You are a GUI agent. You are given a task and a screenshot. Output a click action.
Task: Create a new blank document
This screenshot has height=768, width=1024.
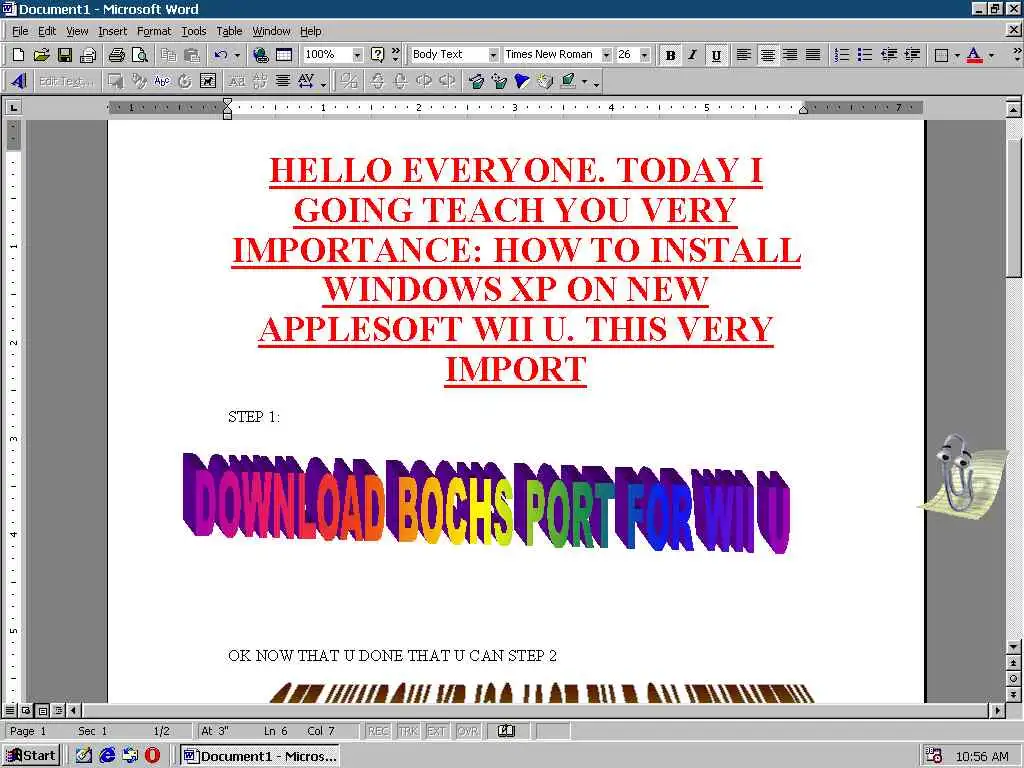[18, 55]
